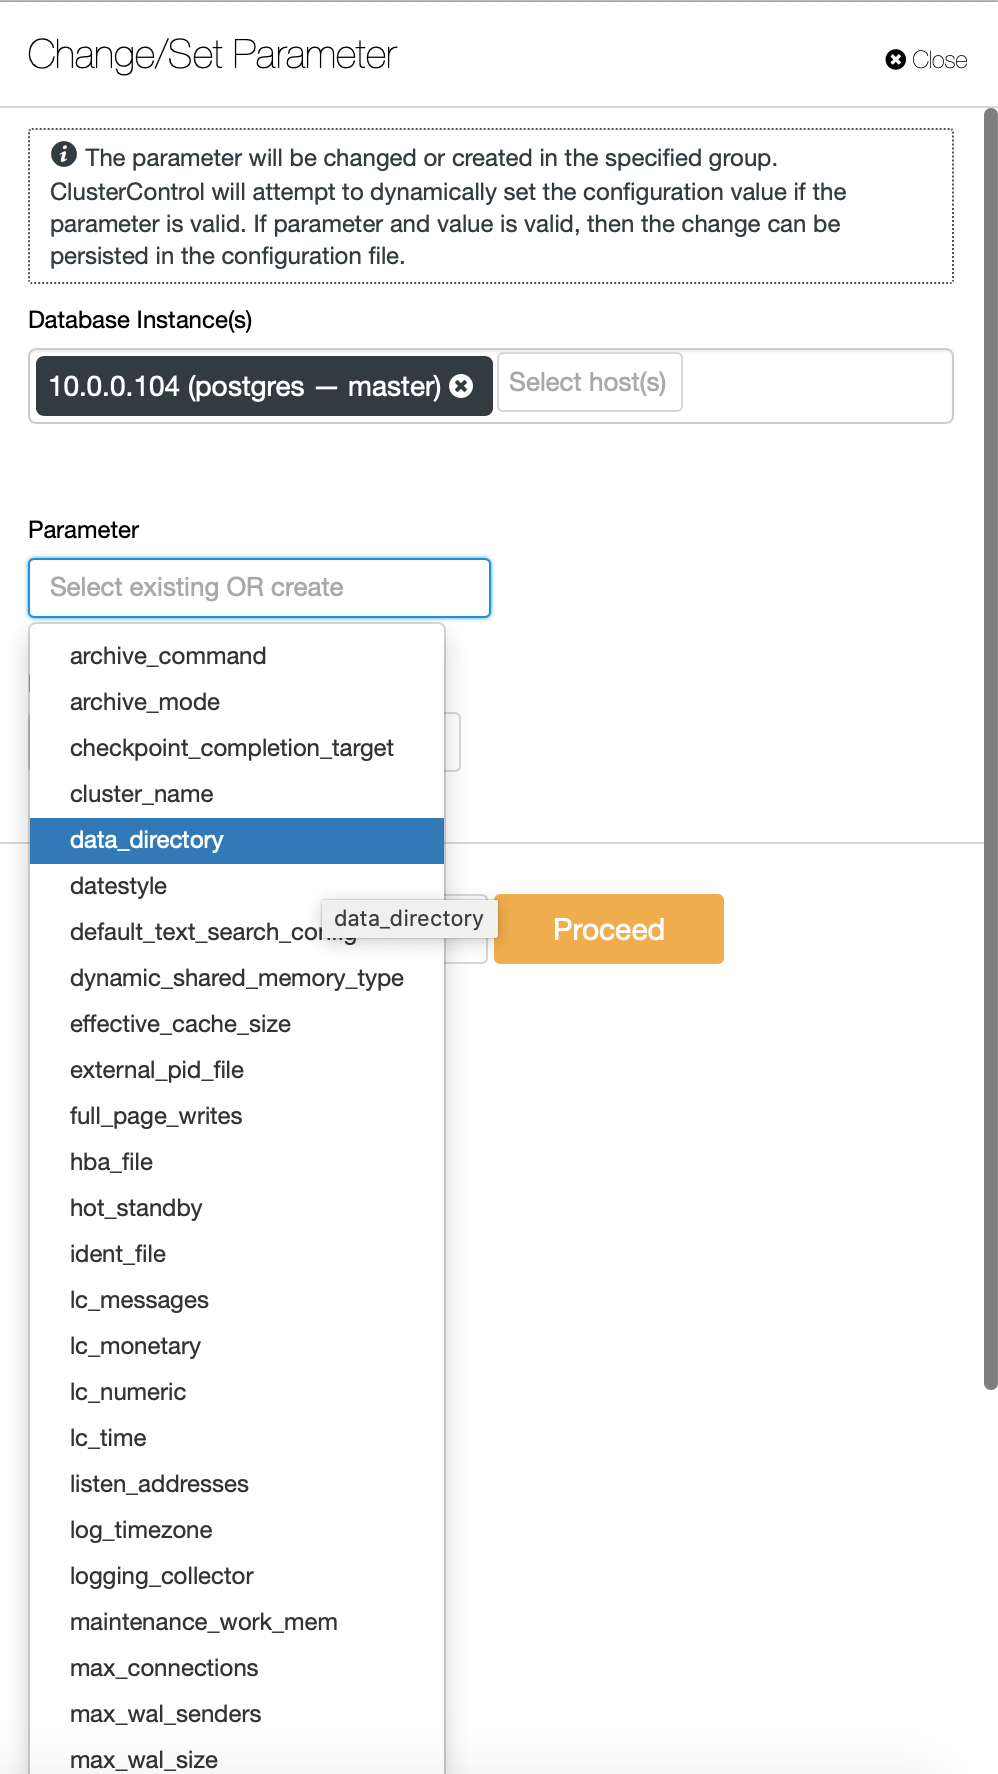
Task: Select hot_standby in the dropdown list
Action: tap(136, 1207)
